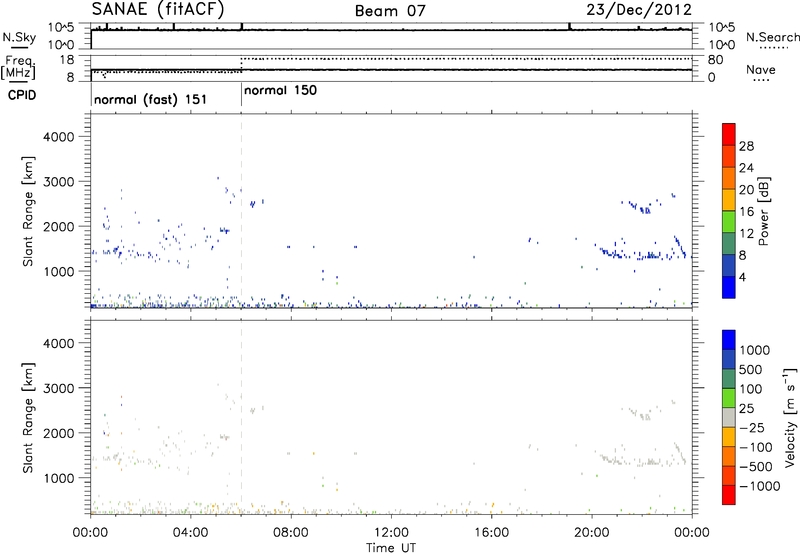The image size is (800, 554).
Task: Click the '1000' range tick of Velocity panel
Action: (x=58, y=478)
